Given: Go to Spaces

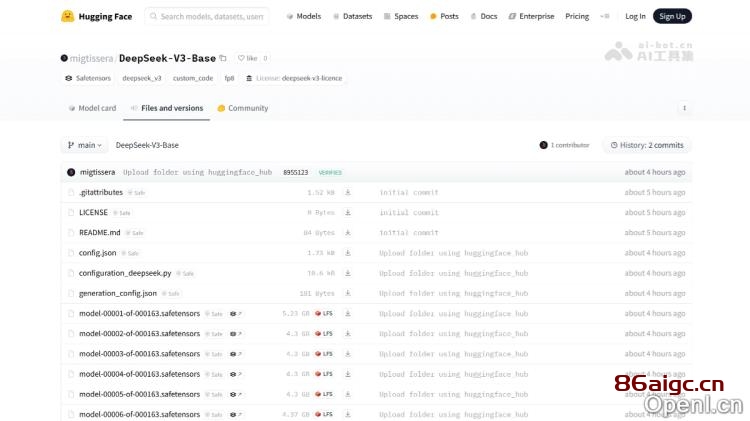Looking at the screenshot, I should point(401,16).
